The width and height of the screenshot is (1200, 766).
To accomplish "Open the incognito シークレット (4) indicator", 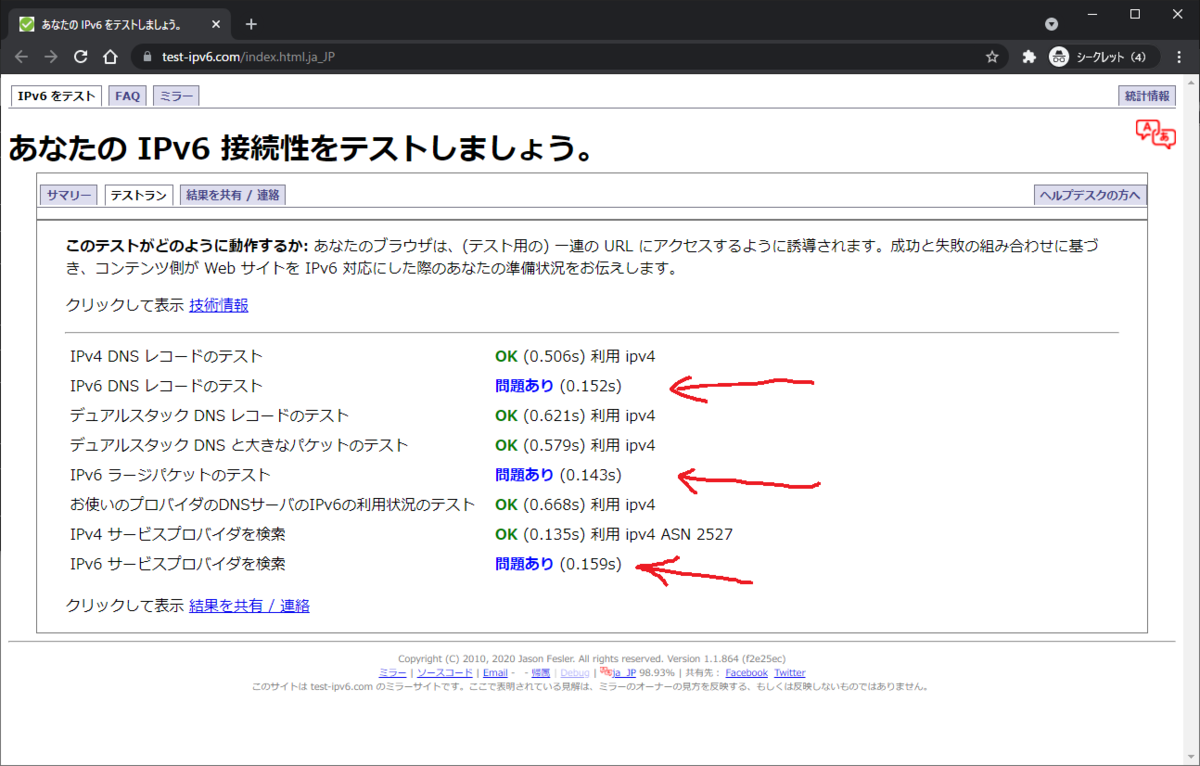I will [1103, 57].
